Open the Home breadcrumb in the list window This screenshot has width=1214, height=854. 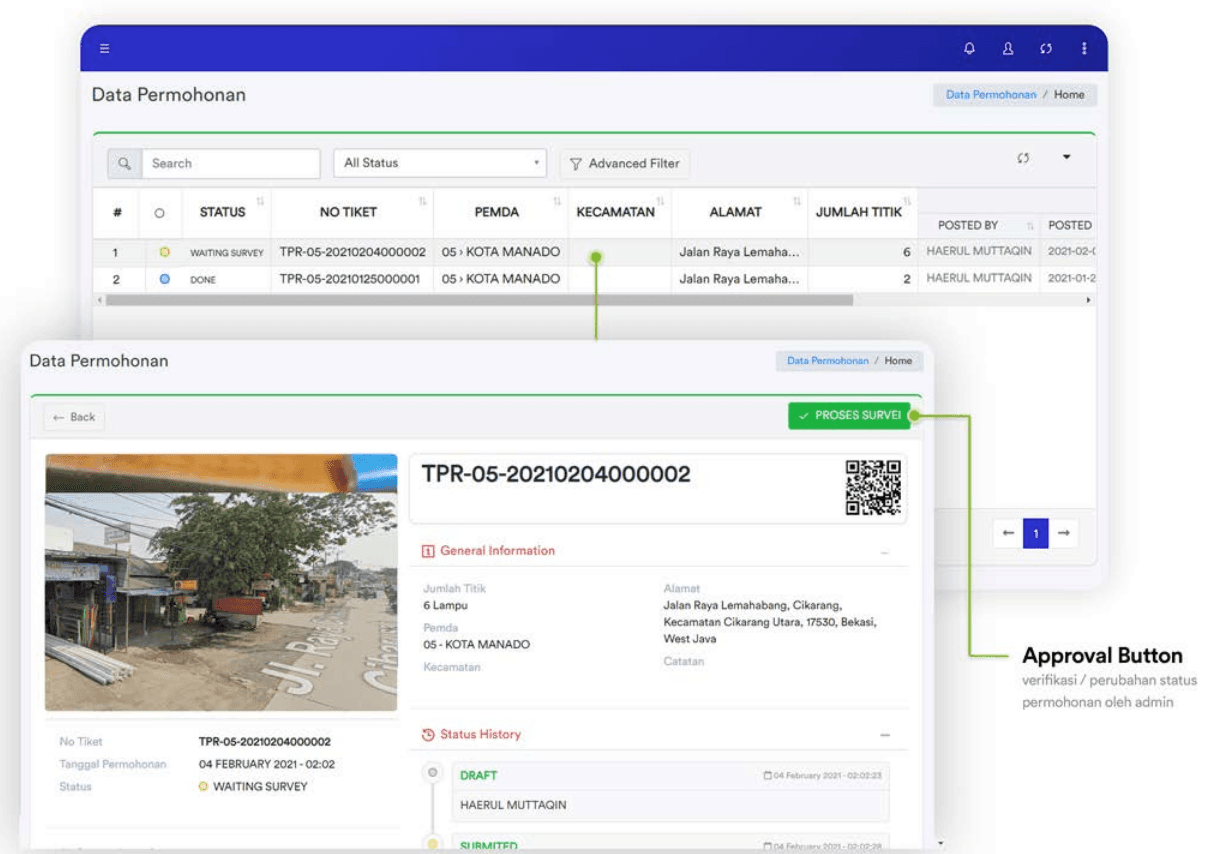pyautogui.click(x=1069, y=95)
